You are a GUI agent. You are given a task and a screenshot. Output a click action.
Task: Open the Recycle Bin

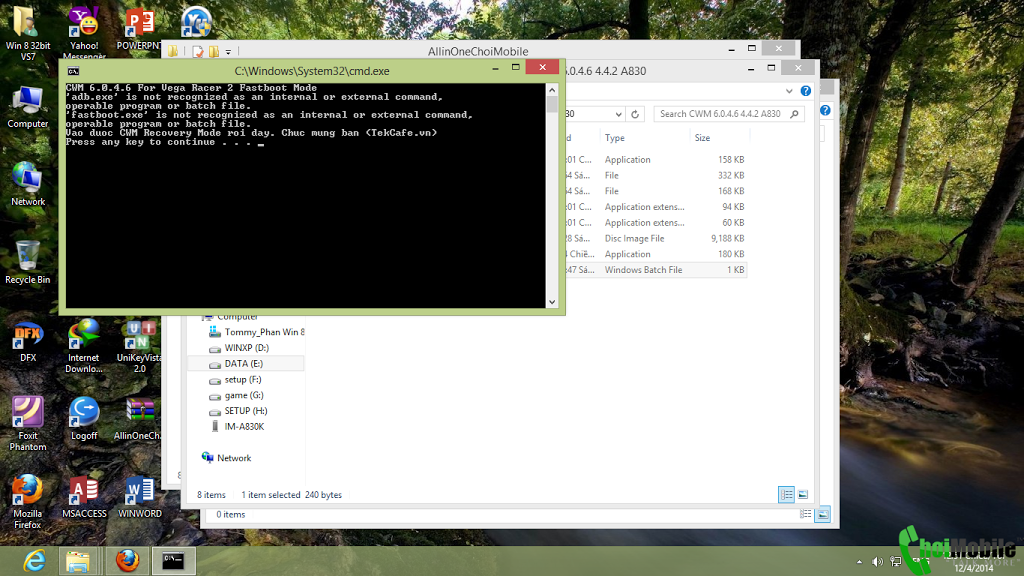click(27, 263)
